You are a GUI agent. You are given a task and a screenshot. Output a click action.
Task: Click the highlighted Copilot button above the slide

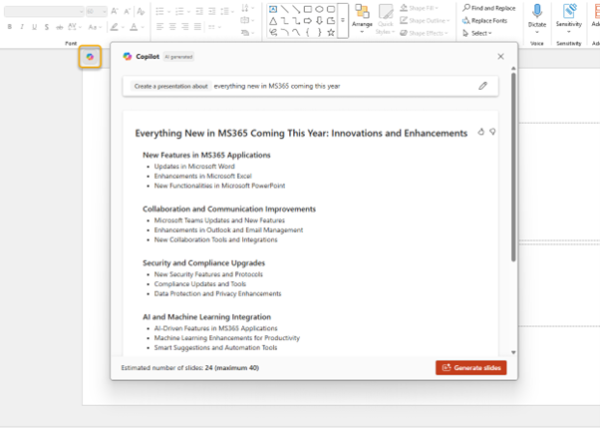(x=90, y=57)
